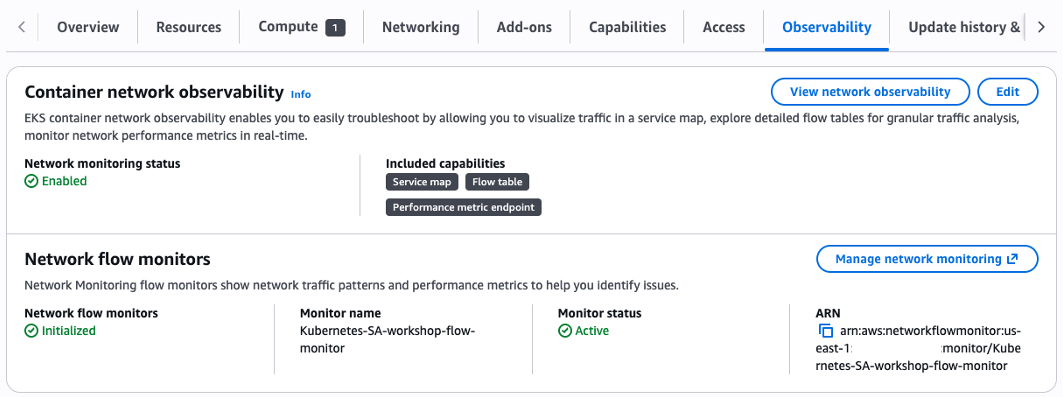
Task: Edit container network observability settings
Action: pos(1007,92)
